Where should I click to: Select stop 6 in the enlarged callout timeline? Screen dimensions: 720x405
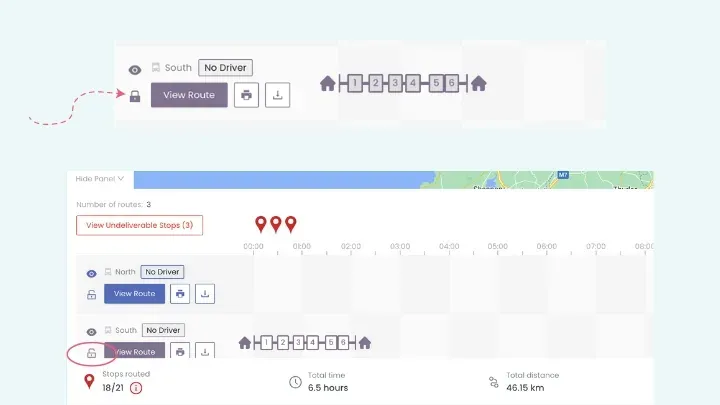[452, 83]
